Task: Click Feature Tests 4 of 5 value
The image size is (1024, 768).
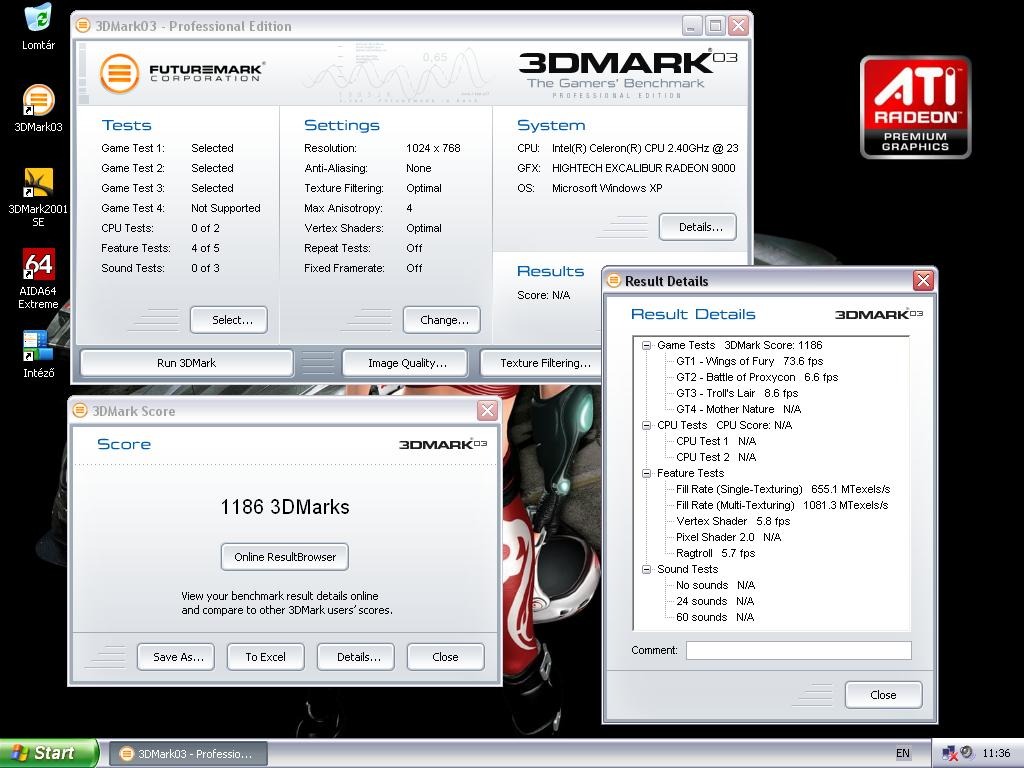Action: point(205,248)
